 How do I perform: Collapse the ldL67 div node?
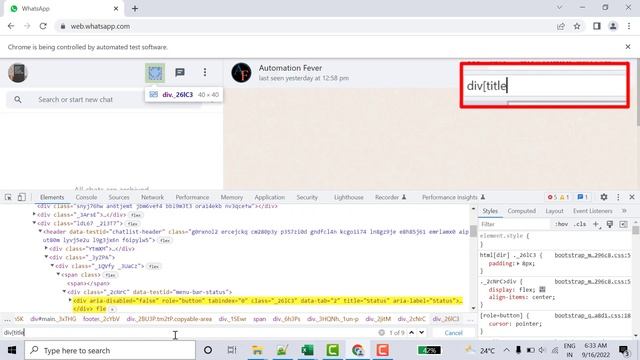(x=34, y=223)
